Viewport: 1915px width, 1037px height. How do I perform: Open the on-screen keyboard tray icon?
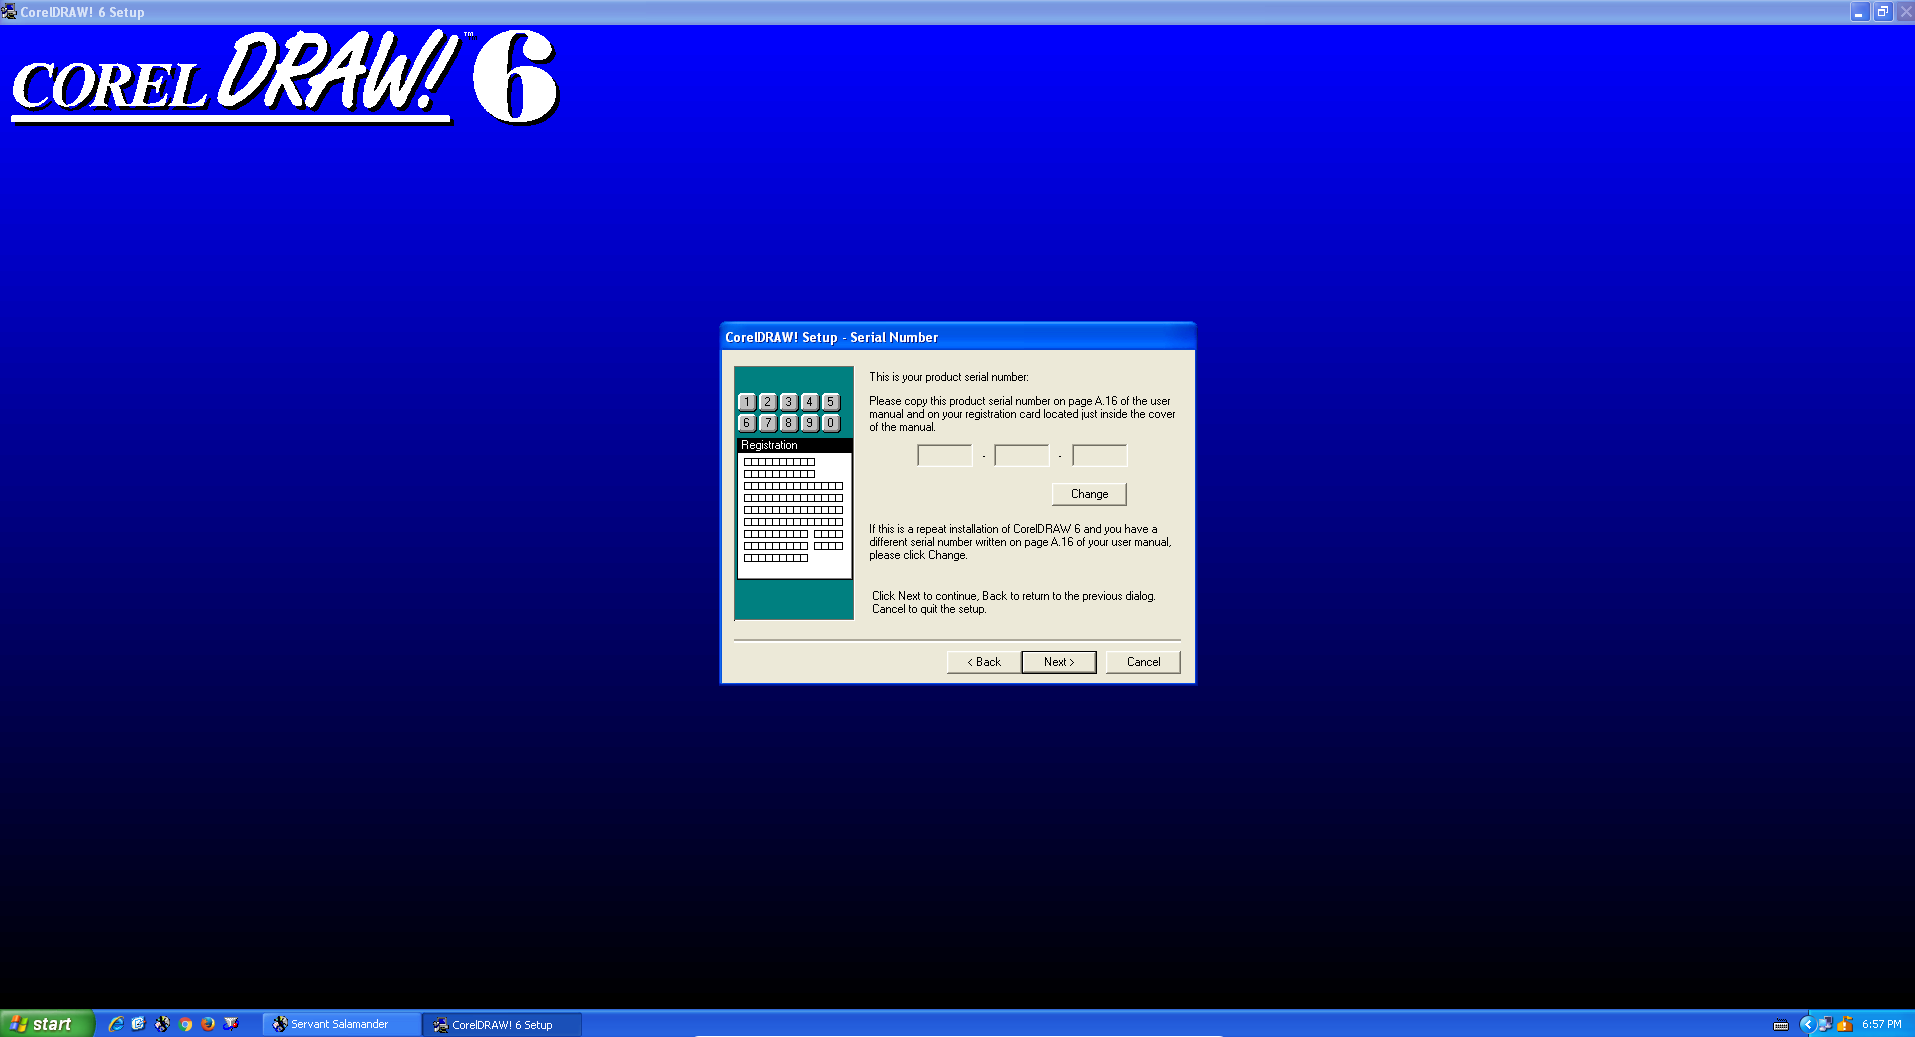pos(1781,1025)
